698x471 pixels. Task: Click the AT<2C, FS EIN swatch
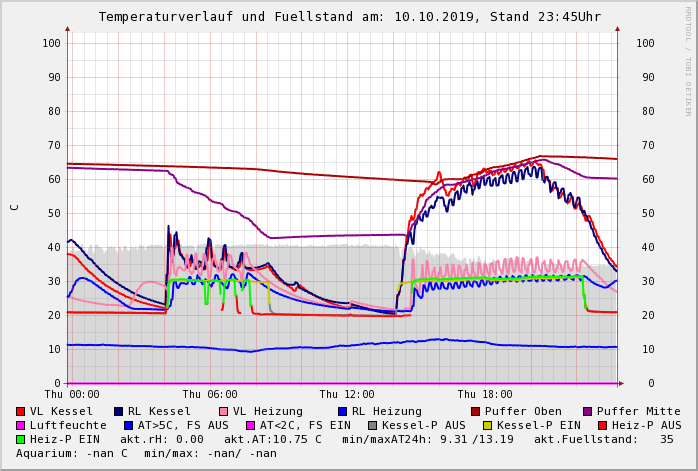251,425
